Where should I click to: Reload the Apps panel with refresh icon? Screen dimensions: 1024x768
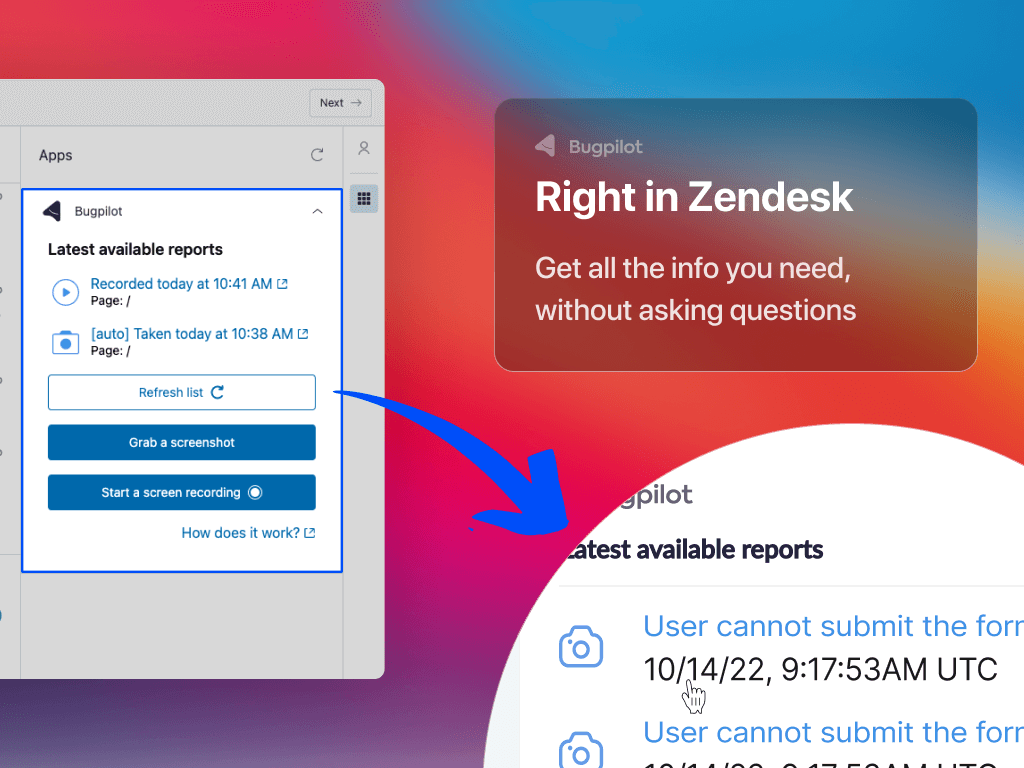tap(317, 155)
